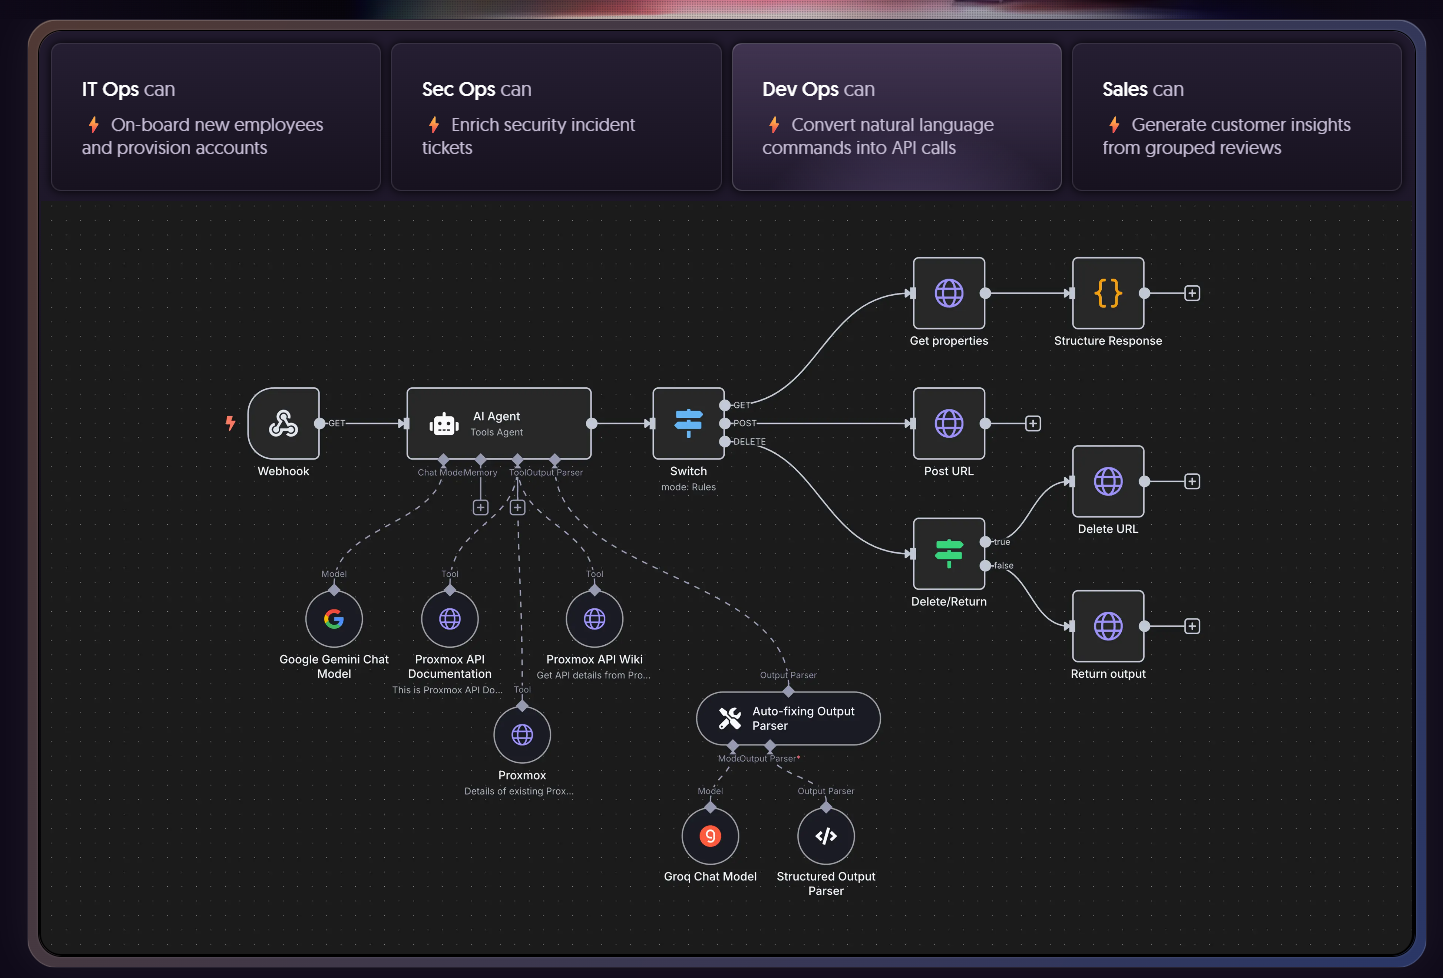1443x978 pixels.
Task: Click 'Get API details from Pro...' description
Action: click(x=594, y=675)
